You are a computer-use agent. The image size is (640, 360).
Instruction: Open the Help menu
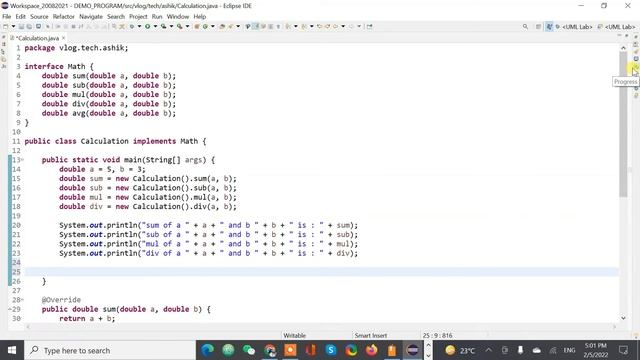pyautogui.click(x=200, y=17)
